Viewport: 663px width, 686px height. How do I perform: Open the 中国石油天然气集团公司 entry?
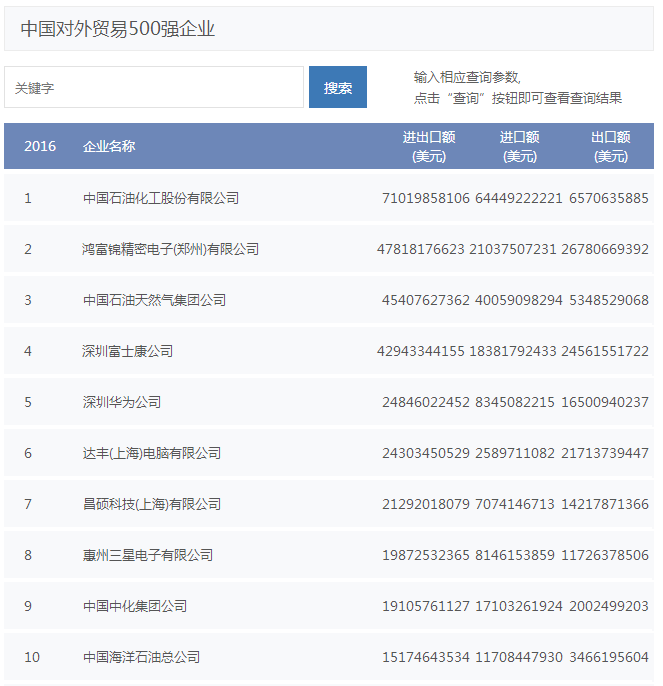coord(154,300)
